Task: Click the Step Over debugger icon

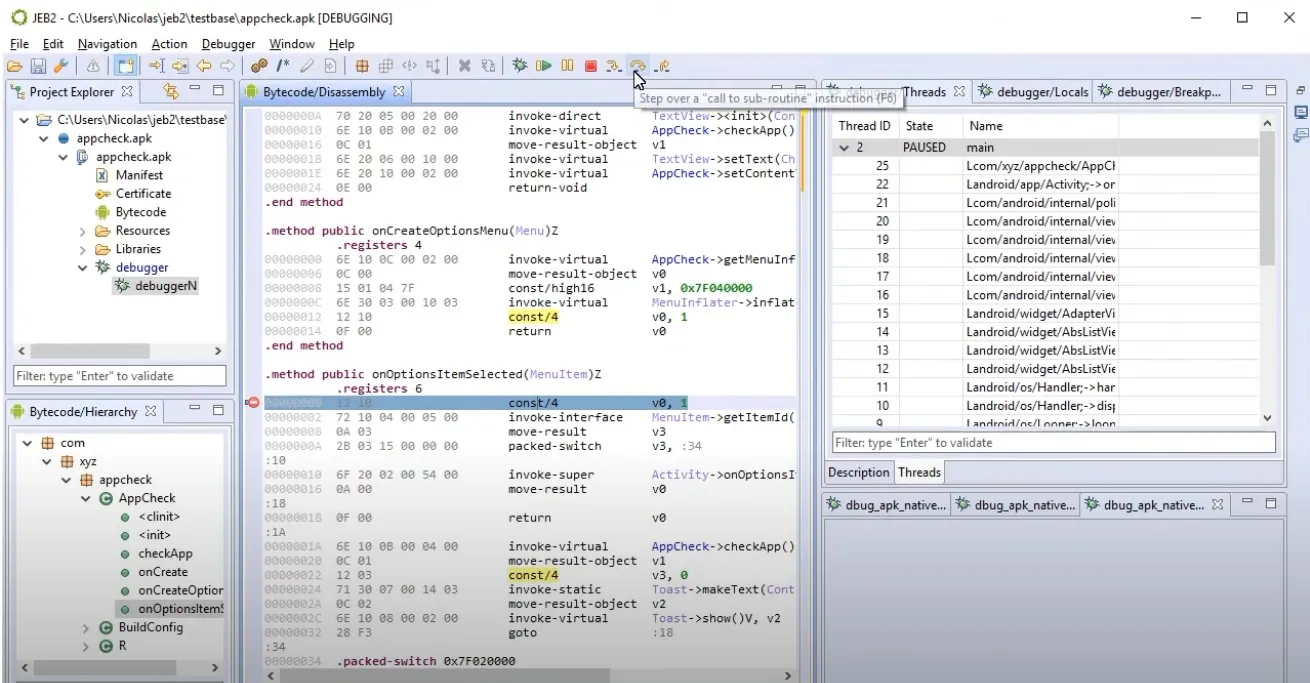Action: (638, 66)
